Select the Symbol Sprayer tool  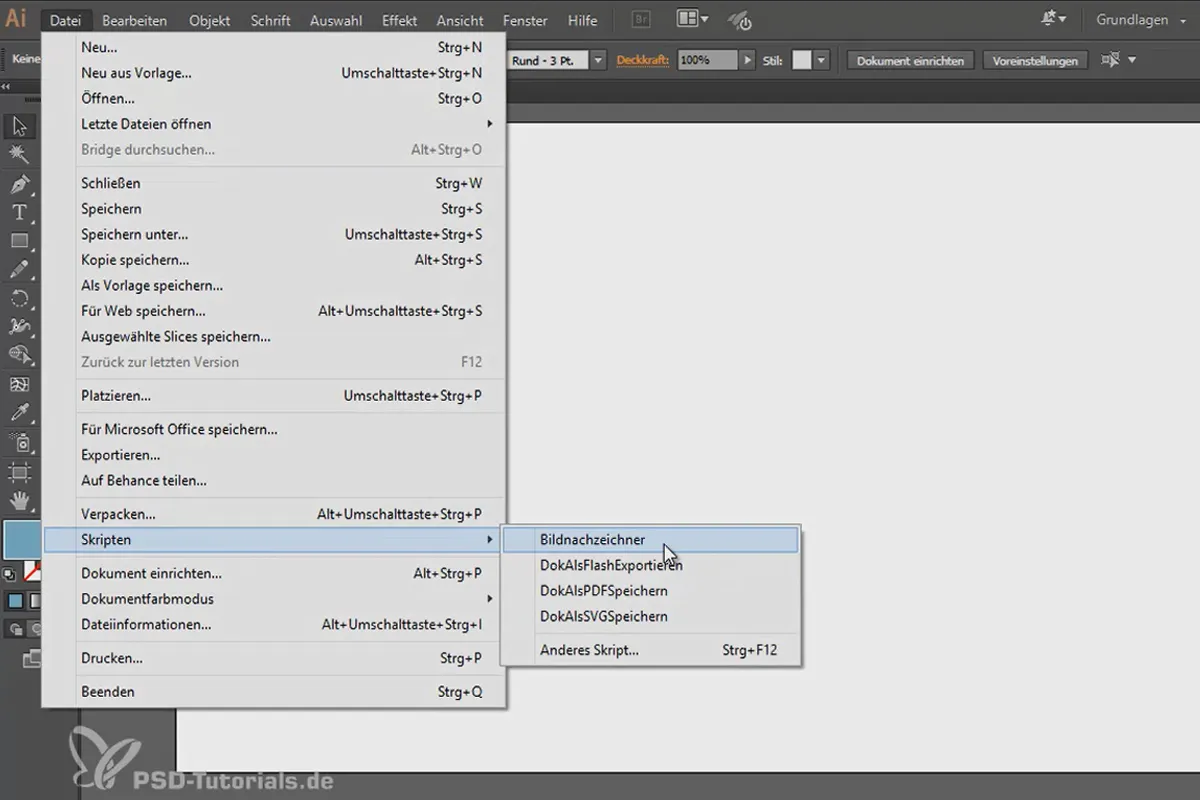[19, 442]
